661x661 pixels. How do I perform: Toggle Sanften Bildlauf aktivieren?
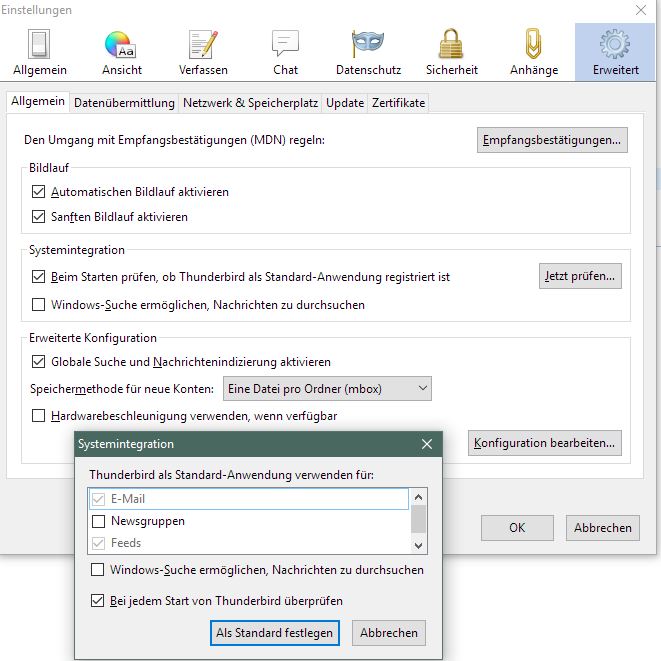[38, 217]
